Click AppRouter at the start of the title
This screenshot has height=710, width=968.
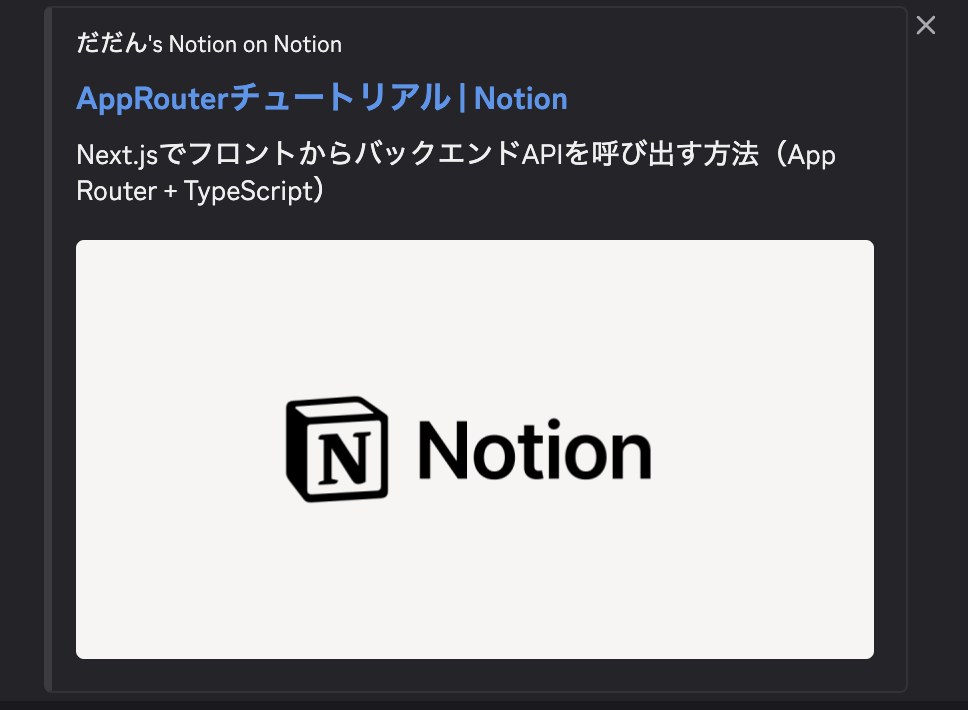152,99
